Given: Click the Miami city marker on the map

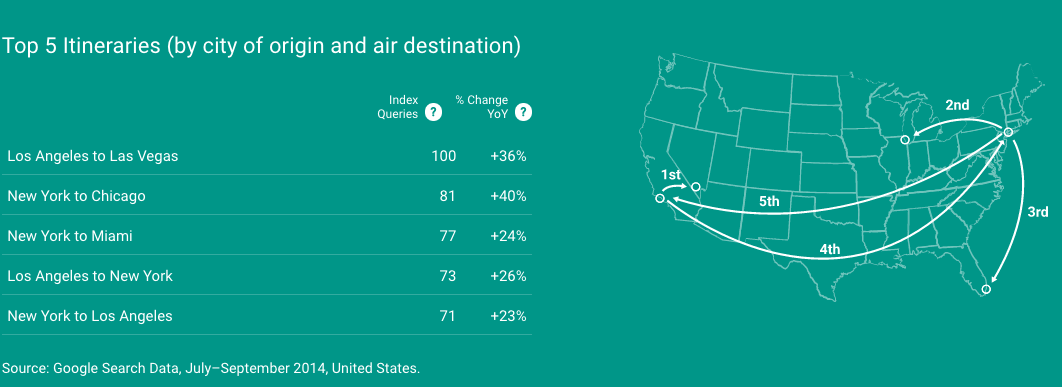Looking at the screenshot, I should (x=986, y=289).
